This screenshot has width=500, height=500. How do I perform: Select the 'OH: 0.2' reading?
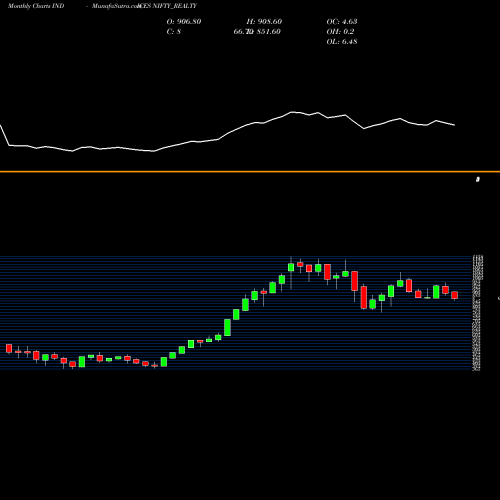pyautogui.click(x=340, y=31)
